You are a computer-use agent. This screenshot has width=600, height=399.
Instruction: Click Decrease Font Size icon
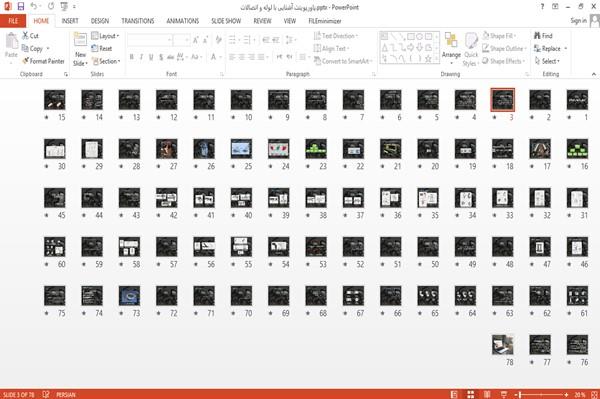tap(206, 39)
